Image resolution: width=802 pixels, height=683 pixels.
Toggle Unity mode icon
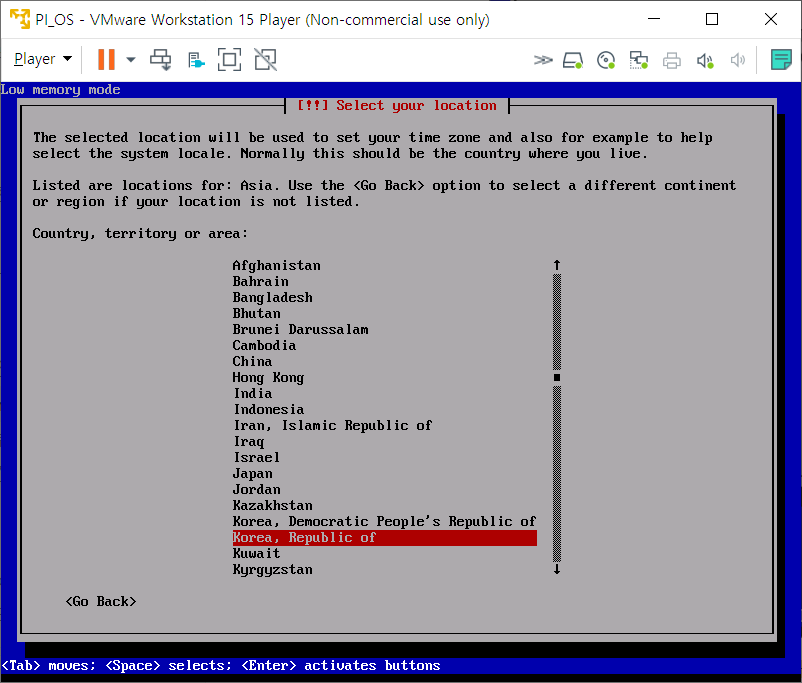coord(265,59)
